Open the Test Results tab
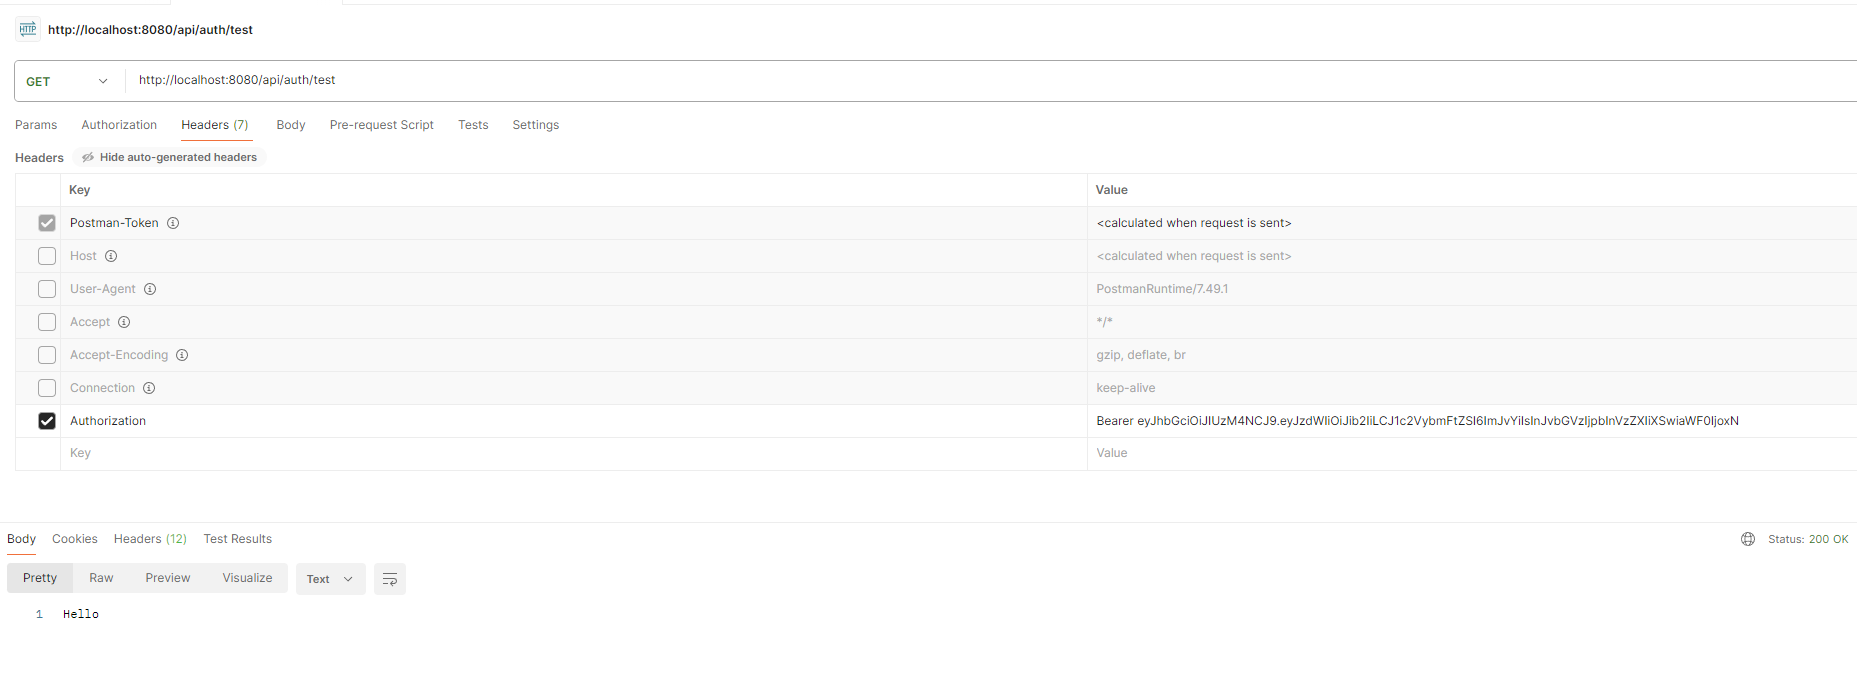The image size is (1857, 697). tap(238, 539)
